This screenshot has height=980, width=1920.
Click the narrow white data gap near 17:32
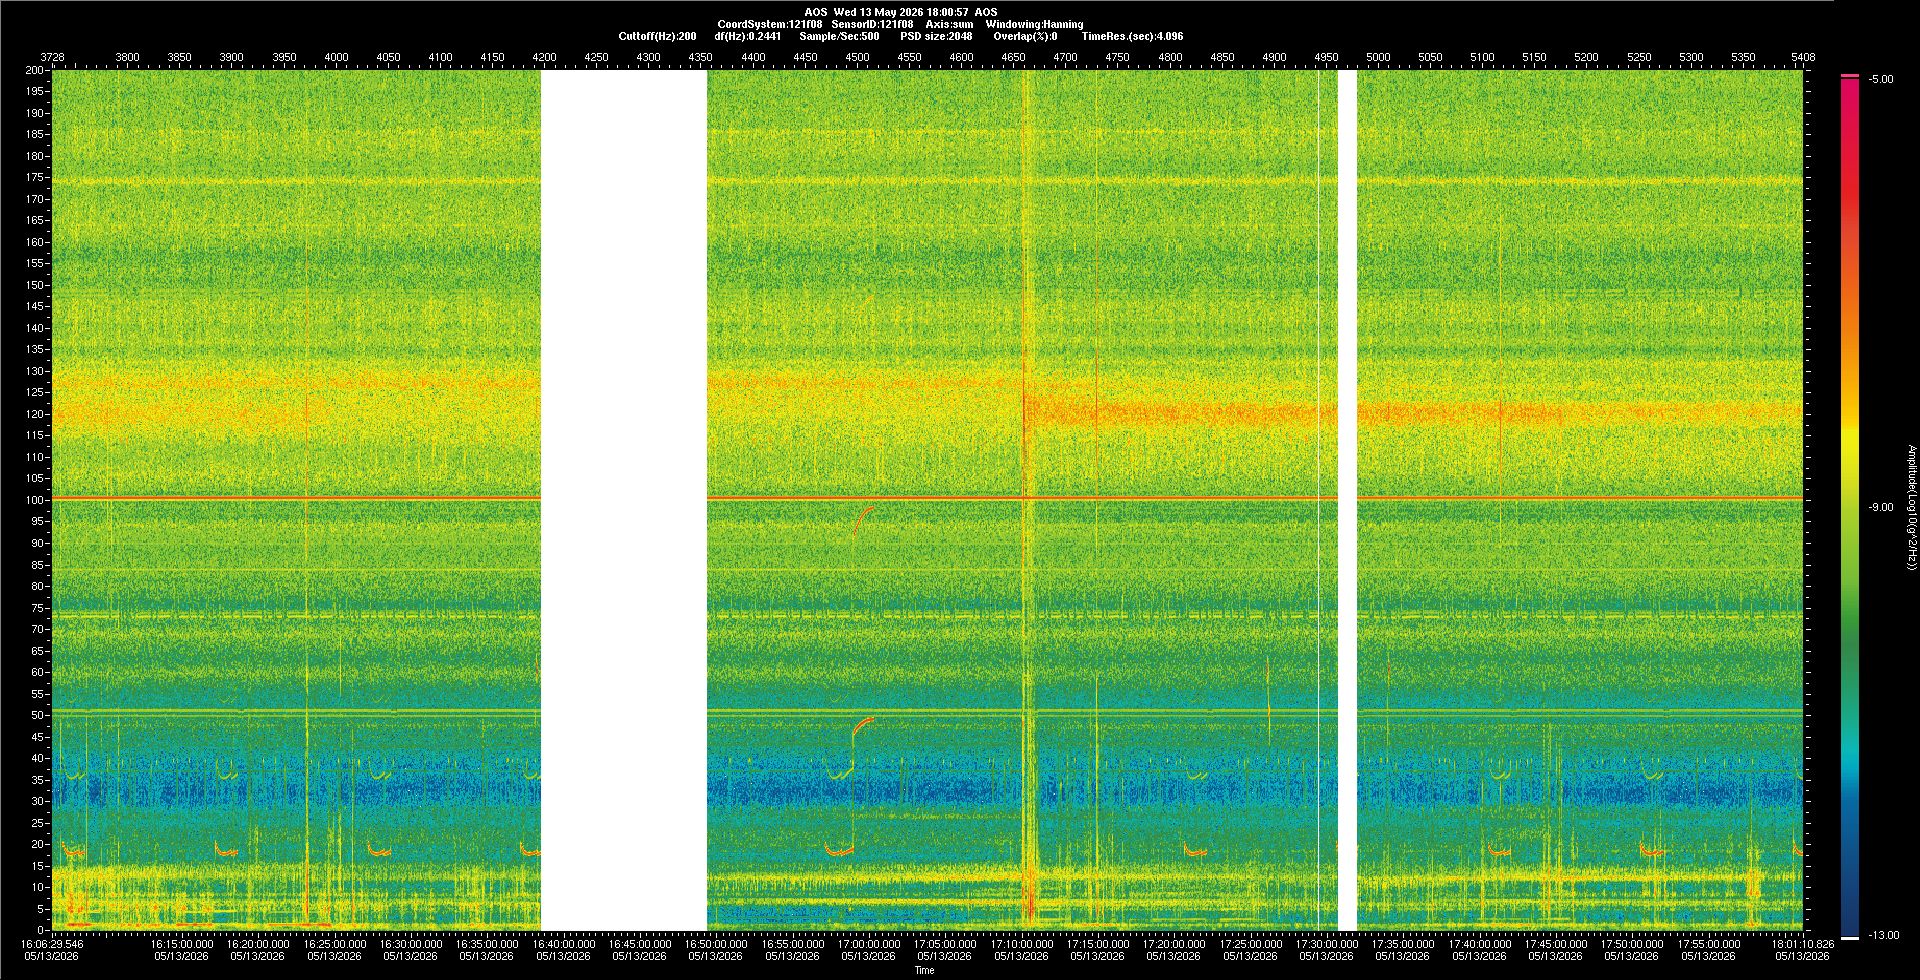1347,500
